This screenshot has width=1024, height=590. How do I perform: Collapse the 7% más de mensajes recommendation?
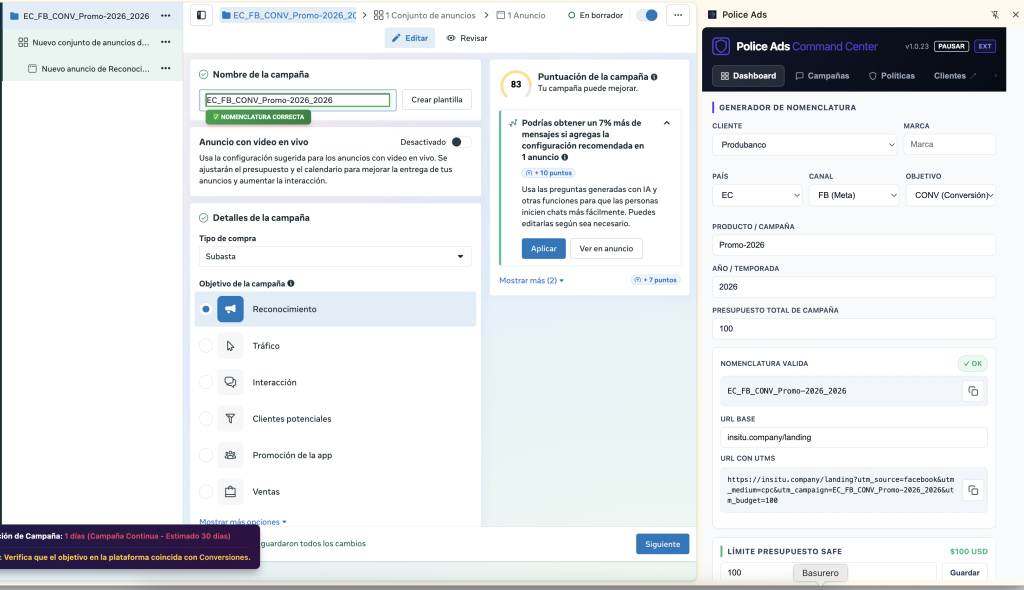click(x=667, y=123)
